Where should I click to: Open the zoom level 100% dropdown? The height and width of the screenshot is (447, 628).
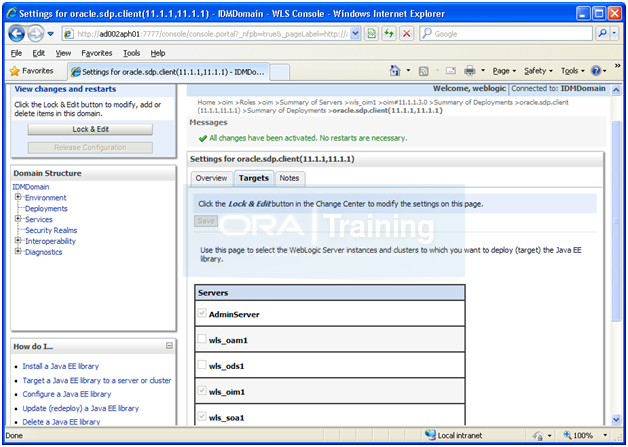coord(605,435)
